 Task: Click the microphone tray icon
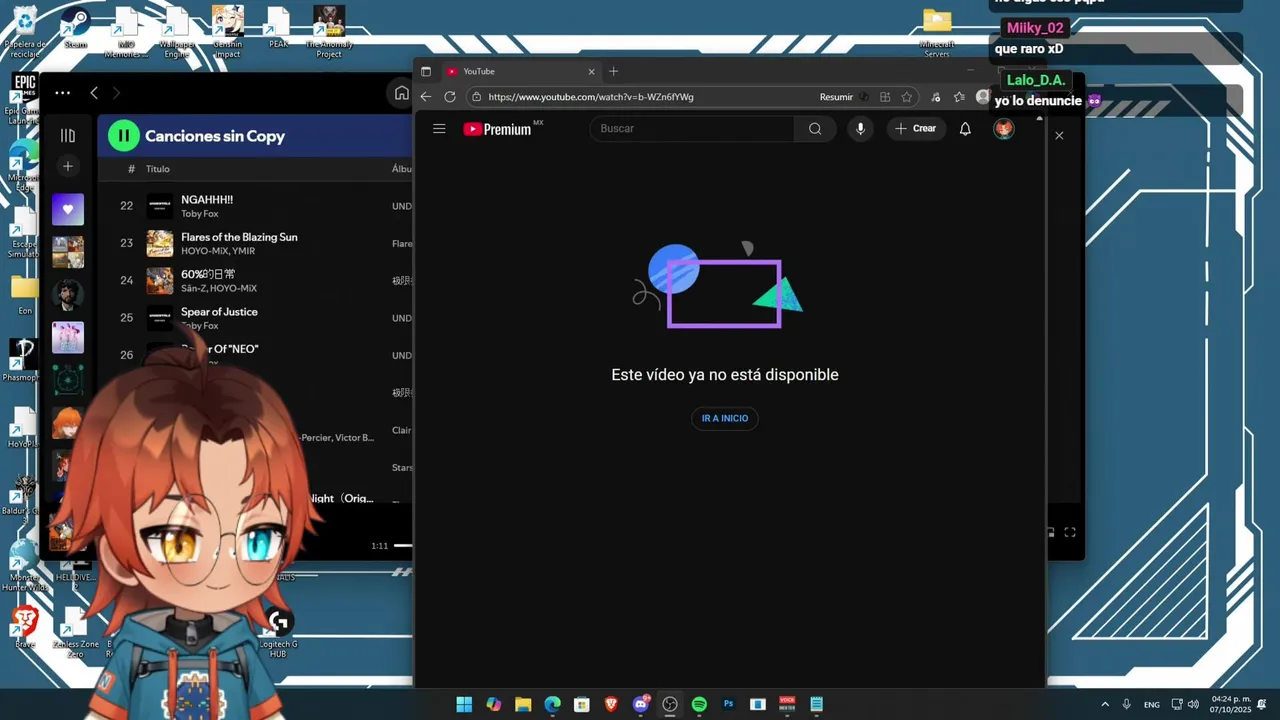(x=1127, y=704)
